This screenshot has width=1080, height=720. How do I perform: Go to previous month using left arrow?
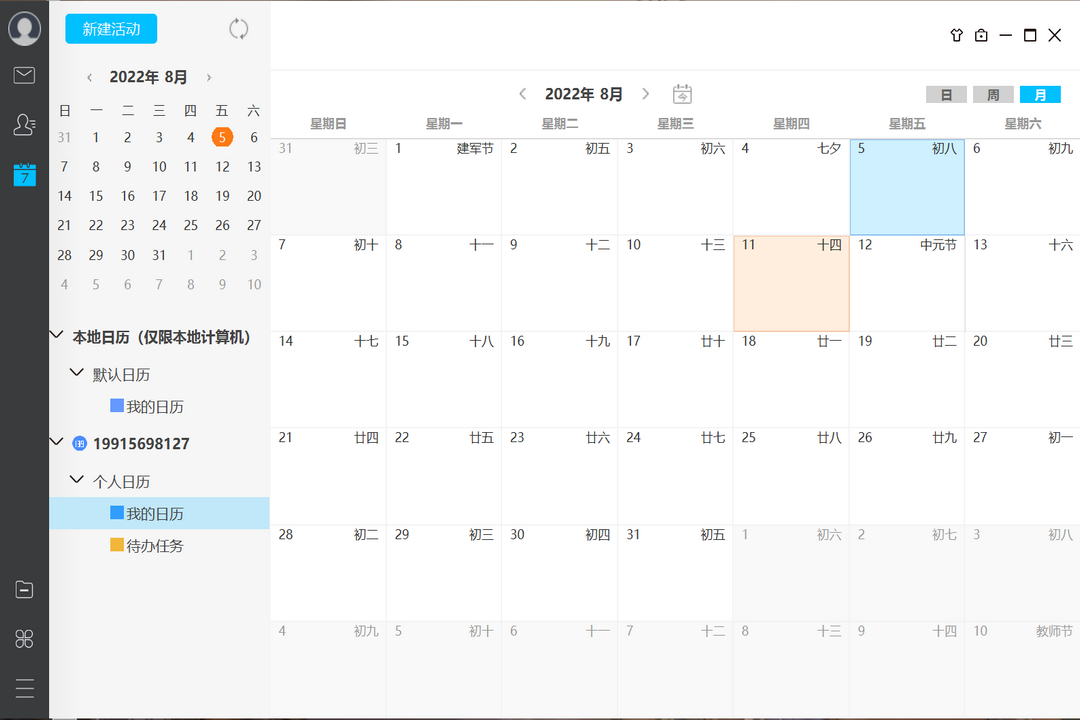click(x=522, y=93)
